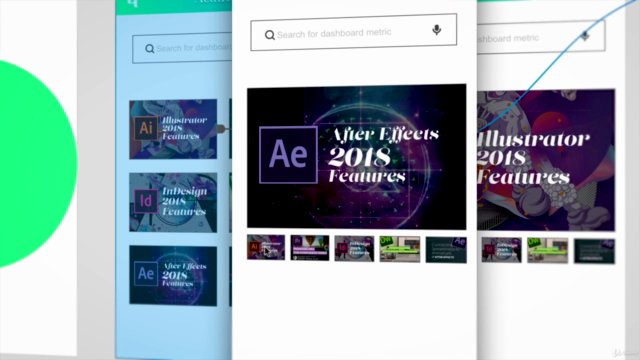Click the Dw Dreamweaver thumbnail in center strip
The width and height of the screenshot is (640, 360).
(400, 249)
